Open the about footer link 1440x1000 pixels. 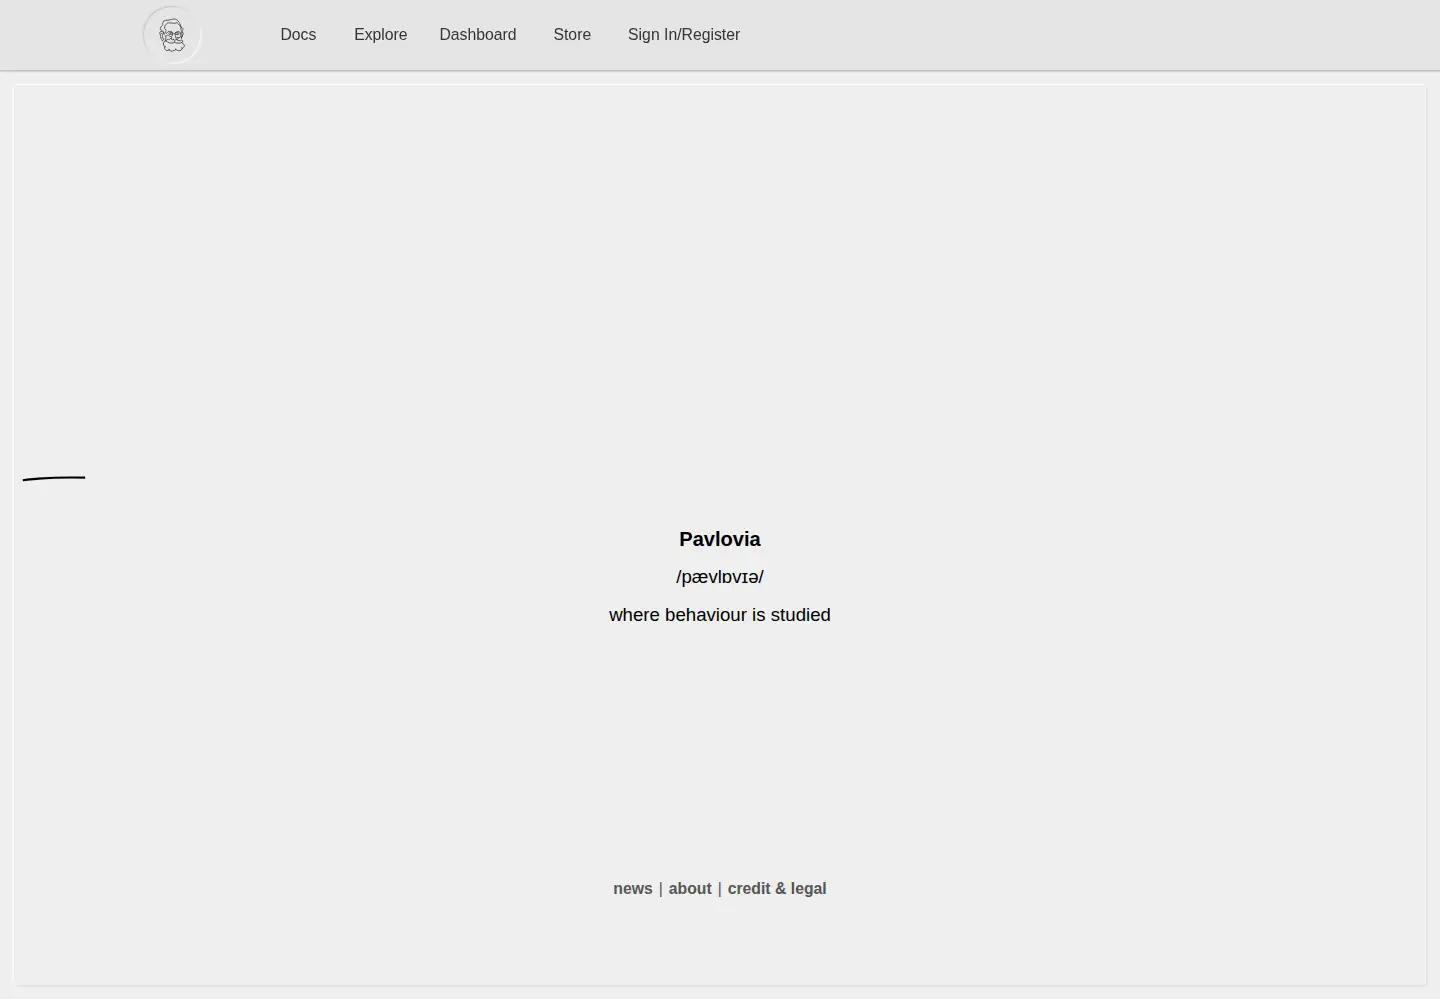(x=690, y=889)
